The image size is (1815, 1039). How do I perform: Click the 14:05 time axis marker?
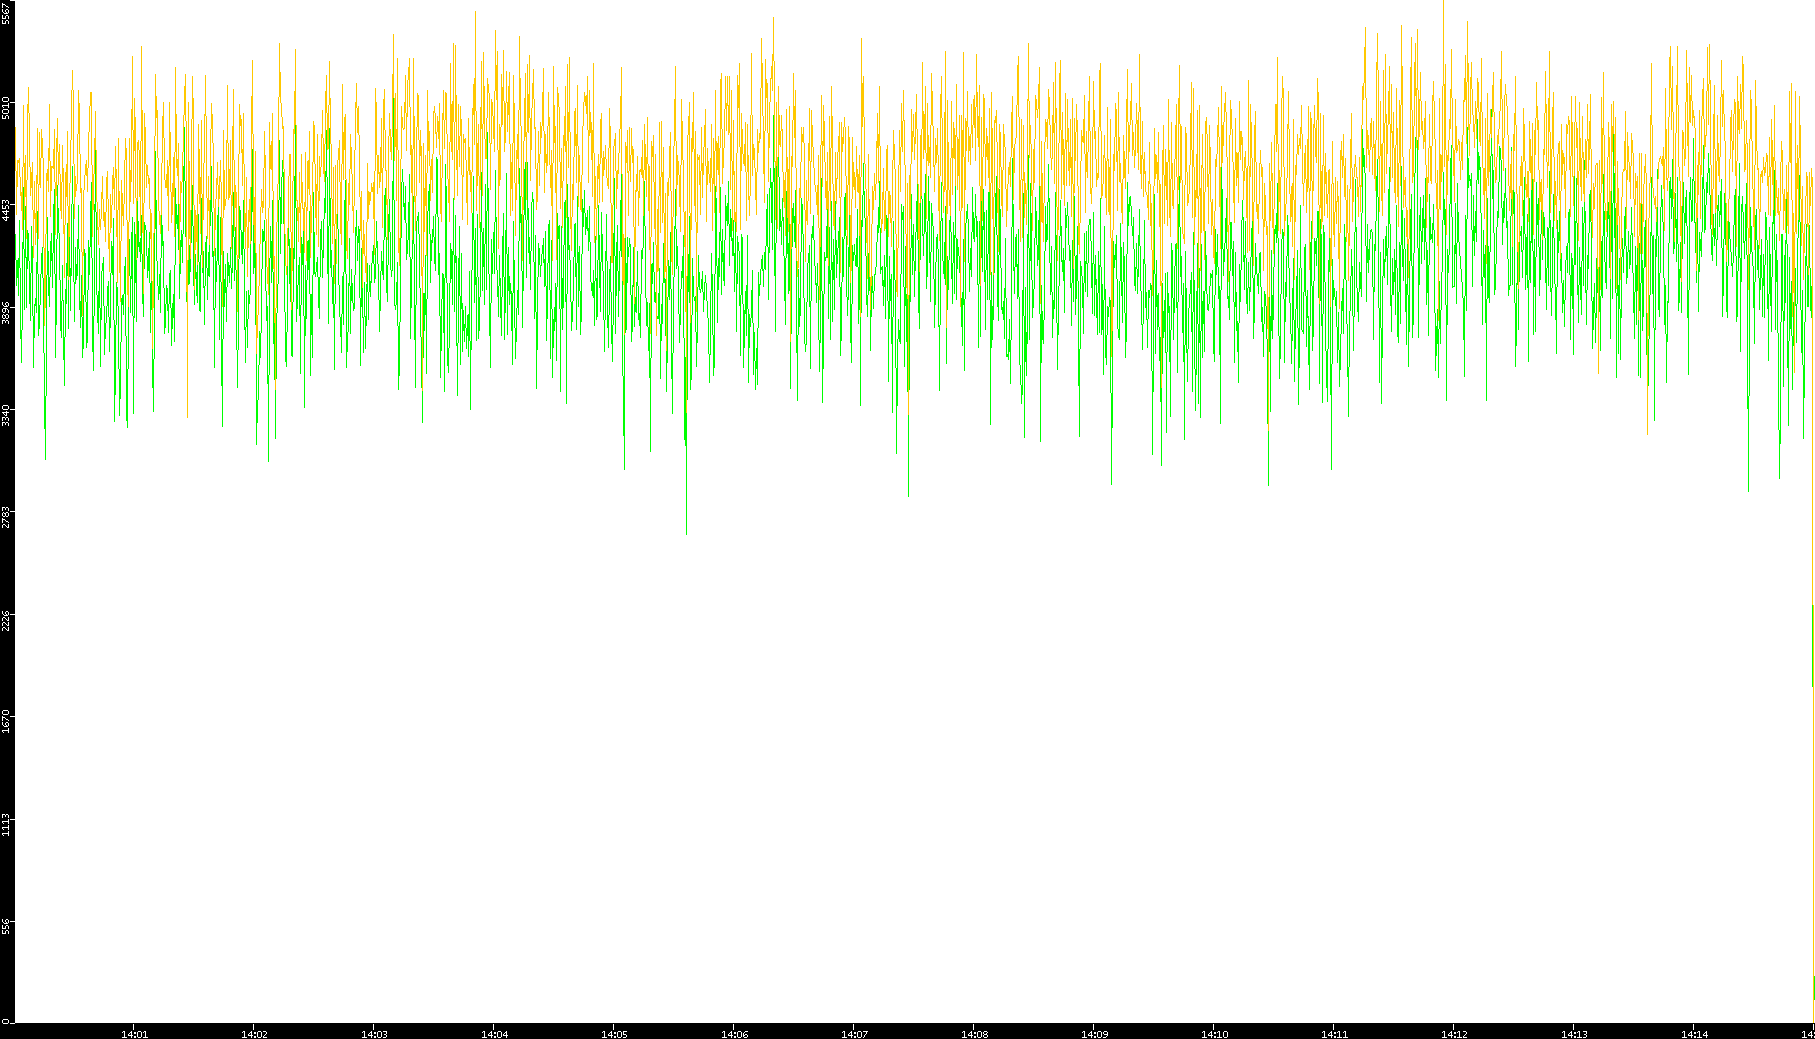point(614,1033)
